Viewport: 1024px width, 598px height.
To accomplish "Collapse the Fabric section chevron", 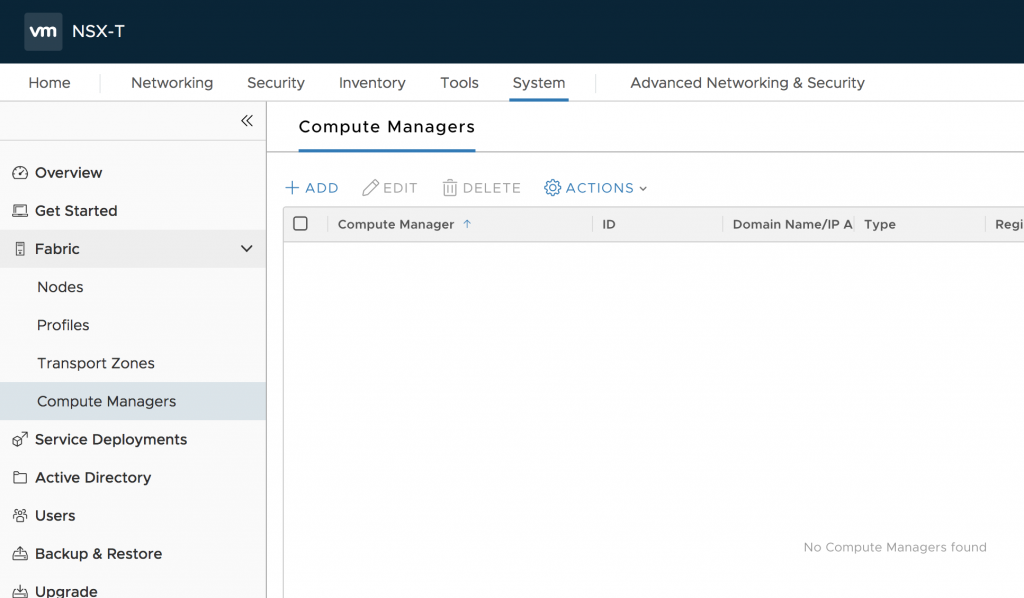I will [246, 249].
